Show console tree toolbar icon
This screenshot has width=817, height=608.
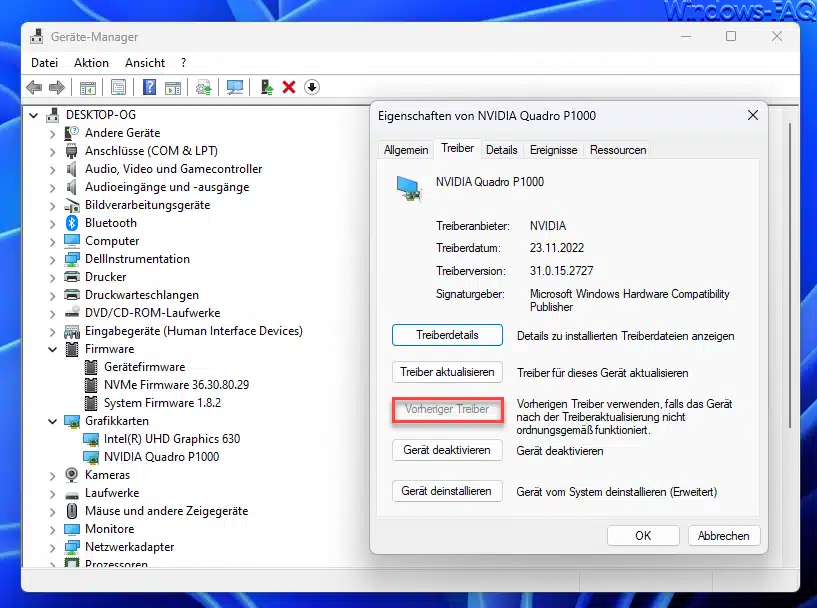click(88, 88)
